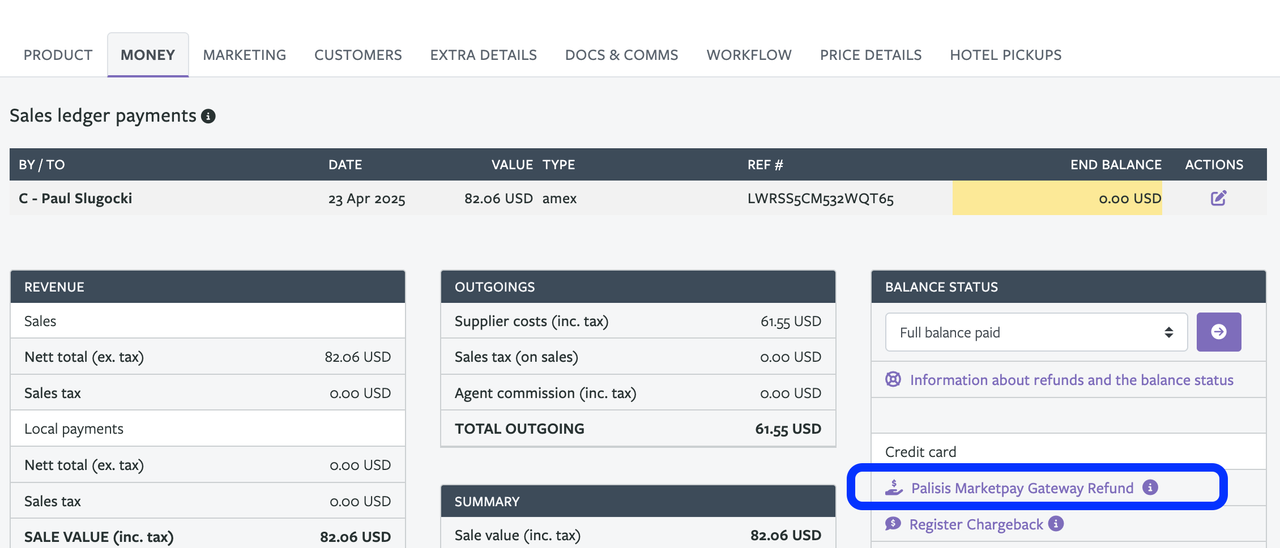The height and width of the screenshot is (548, 1280).
Task: Click the chargeback dollar badge icon
Action: tap(893, 524)
